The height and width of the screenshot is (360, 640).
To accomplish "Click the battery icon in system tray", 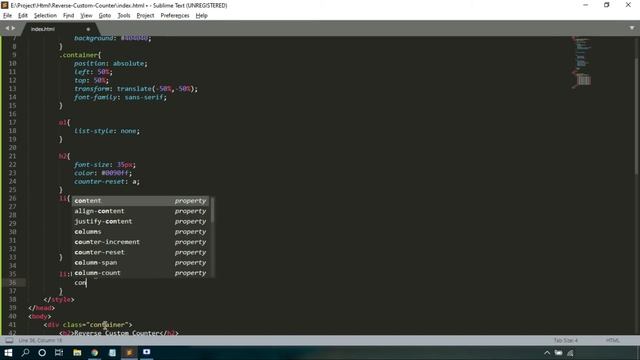I will [x=558, y=353].
